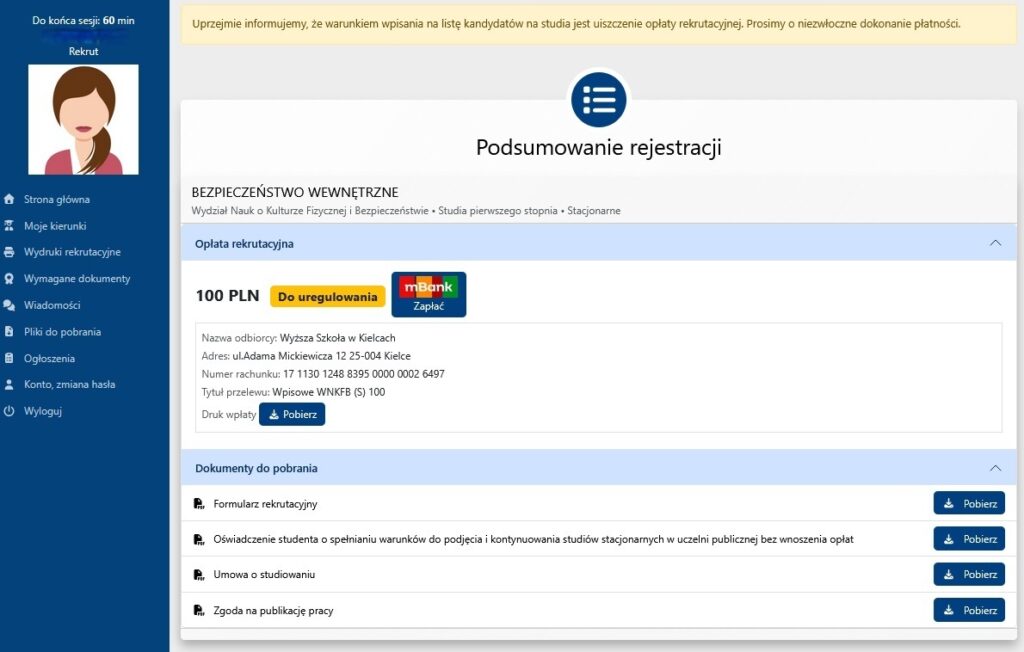Collapse the Dokumenty do pobrania section
Screen dimensions: 1024x652
(994, 468)
